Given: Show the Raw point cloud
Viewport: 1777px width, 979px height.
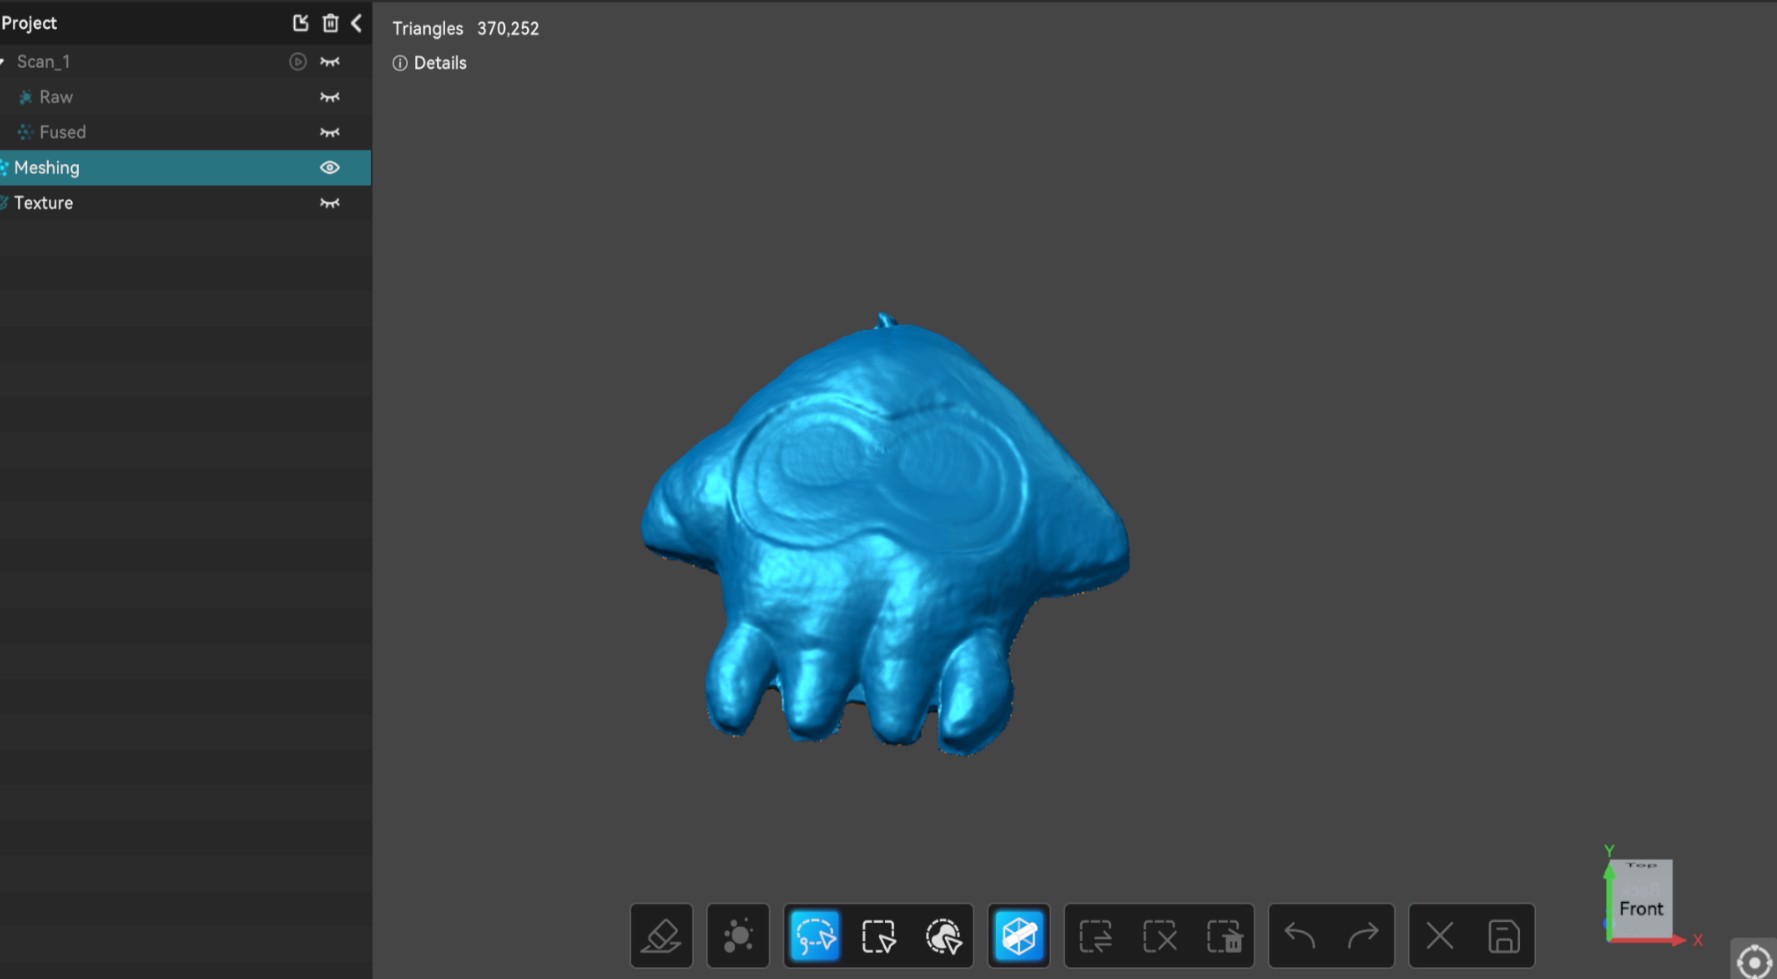Looking at the screenshot, I should point(329,97).
